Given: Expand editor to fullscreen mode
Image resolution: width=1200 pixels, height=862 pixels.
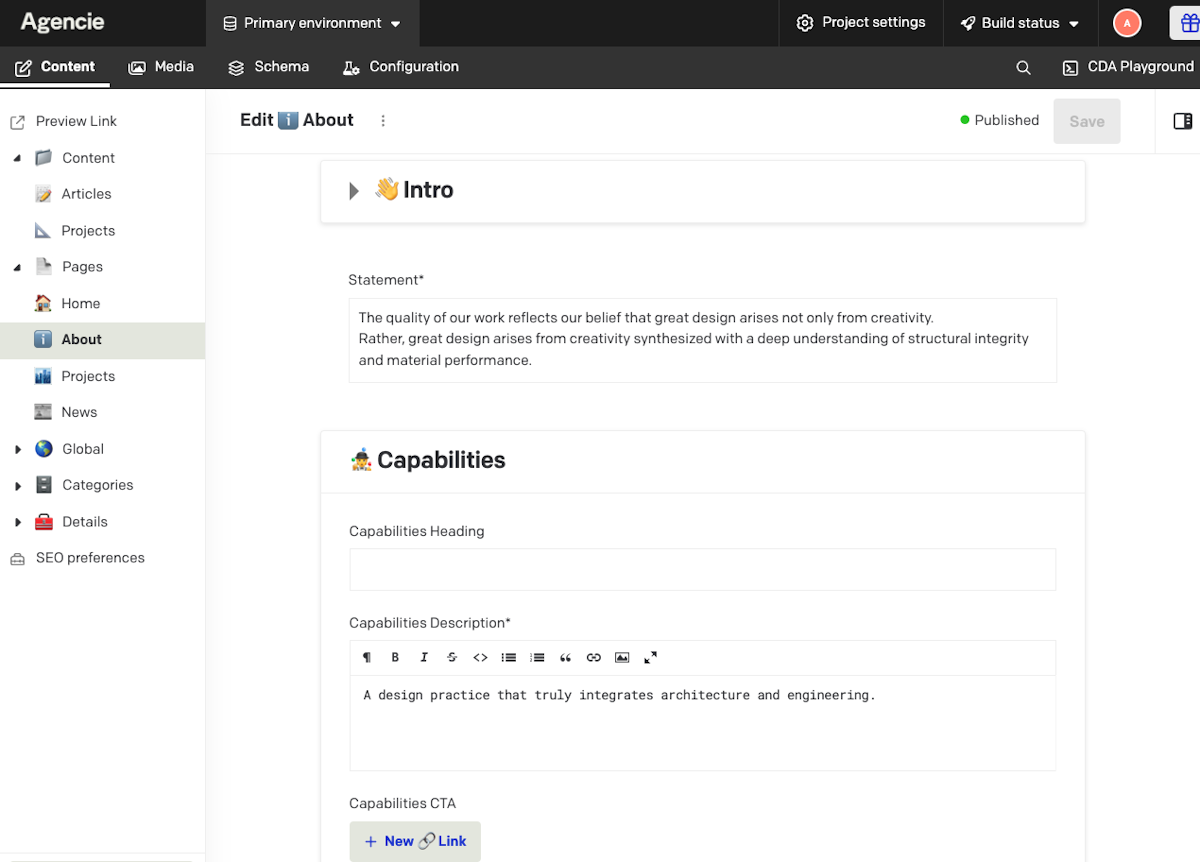Looking at the screenshot, I should point(650,657).
